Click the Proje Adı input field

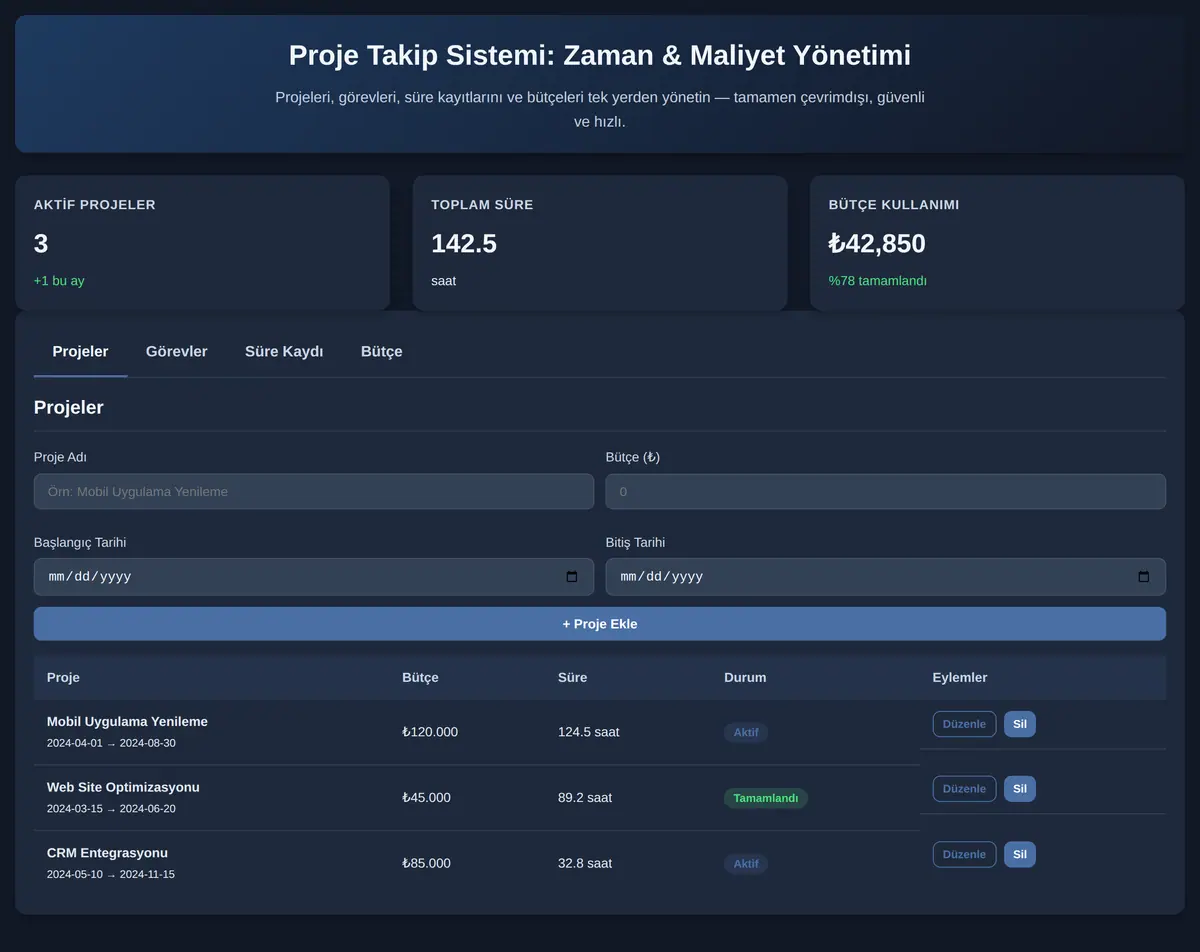[x=314, y=492]
